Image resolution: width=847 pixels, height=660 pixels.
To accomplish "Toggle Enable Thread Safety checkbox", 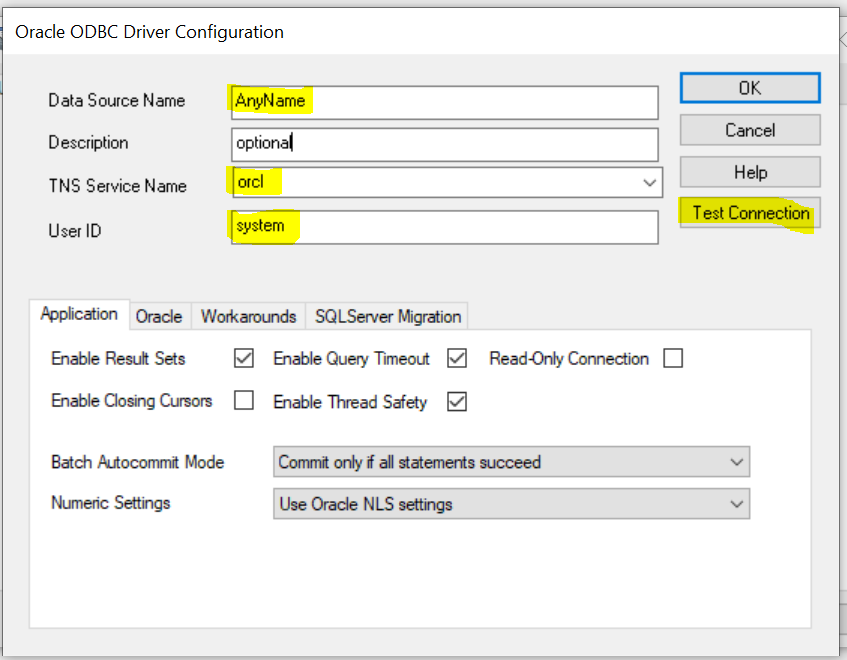I will (x=457, y=402).
